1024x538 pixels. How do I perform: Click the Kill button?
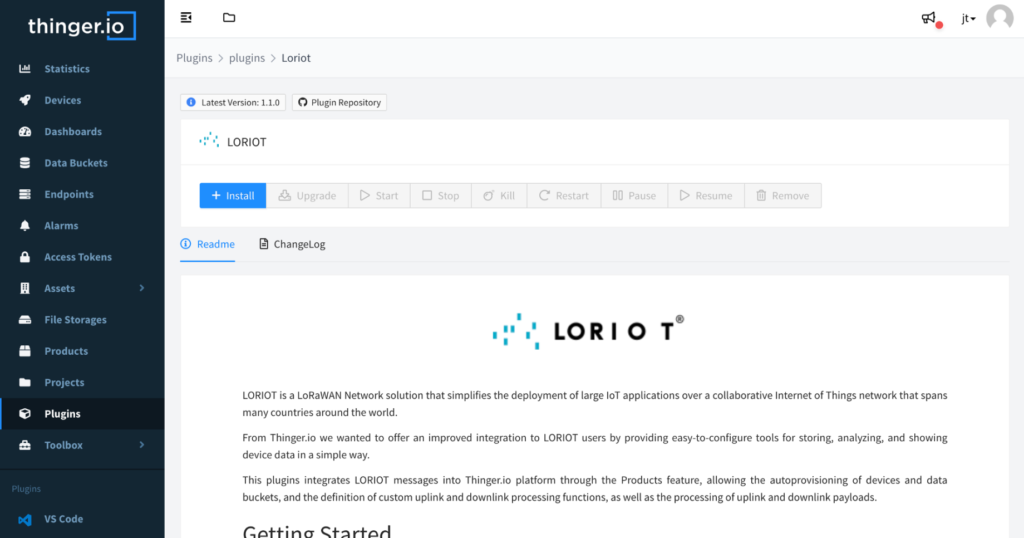pyautogui.click(x=499, y=195)
